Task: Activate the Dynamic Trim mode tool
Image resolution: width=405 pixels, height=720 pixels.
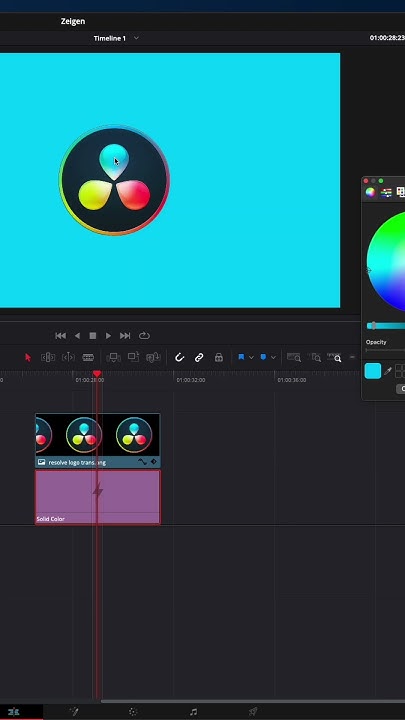Action: click(x=68, y=357)
